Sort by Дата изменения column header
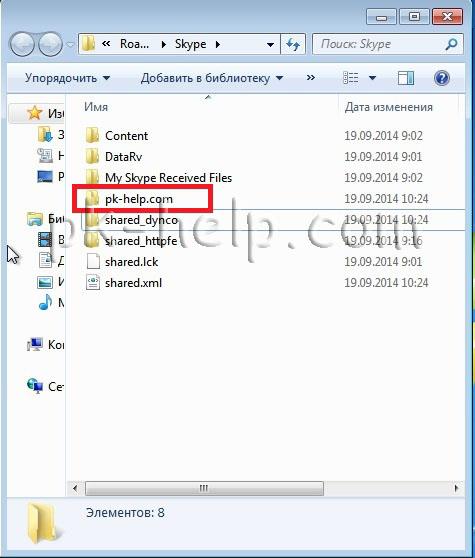This screenshot has height=558, width=475. pos(389,107)
